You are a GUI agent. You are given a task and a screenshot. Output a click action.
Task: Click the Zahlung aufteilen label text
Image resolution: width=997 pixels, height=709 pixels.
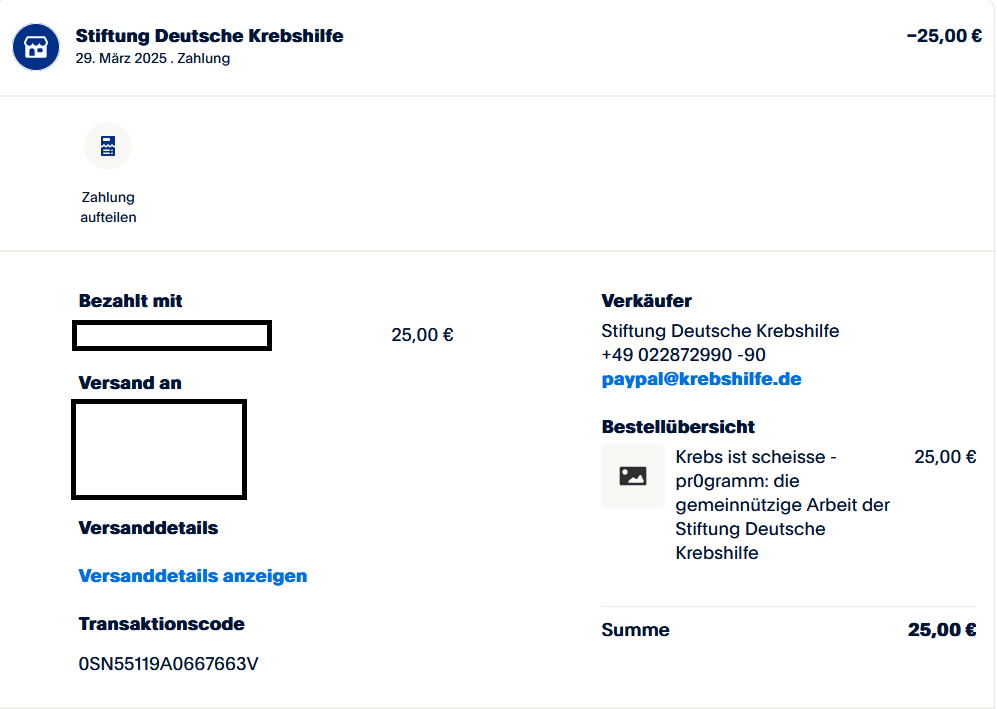tap(108, 207)
